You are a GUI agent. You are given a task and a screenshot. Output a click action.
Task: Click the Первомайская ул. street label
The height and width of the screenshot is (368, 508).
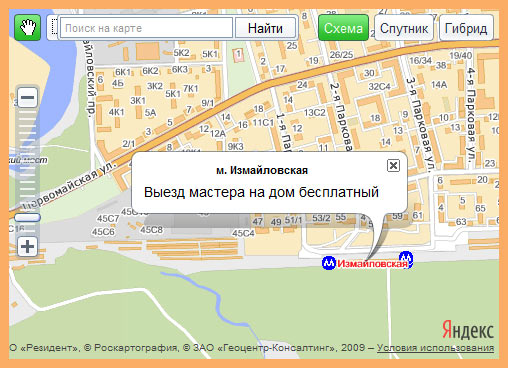pyautogui.click(x=68, y=185)
